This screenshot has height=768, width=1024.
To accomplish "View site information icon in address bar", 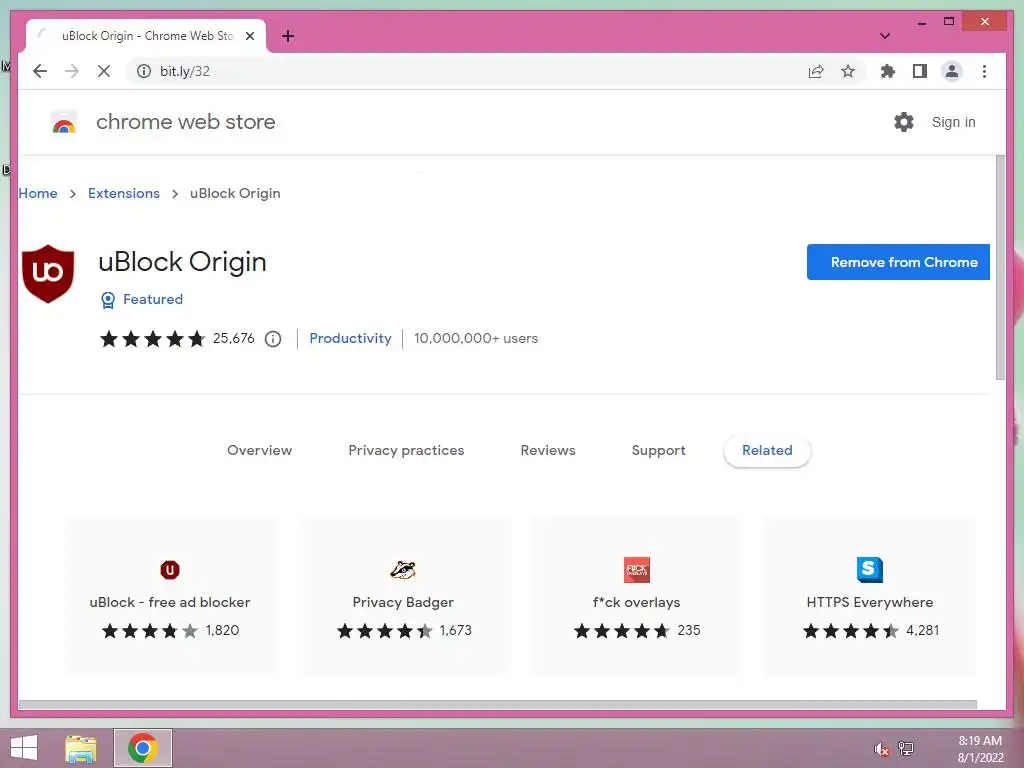I will point(144,71).
